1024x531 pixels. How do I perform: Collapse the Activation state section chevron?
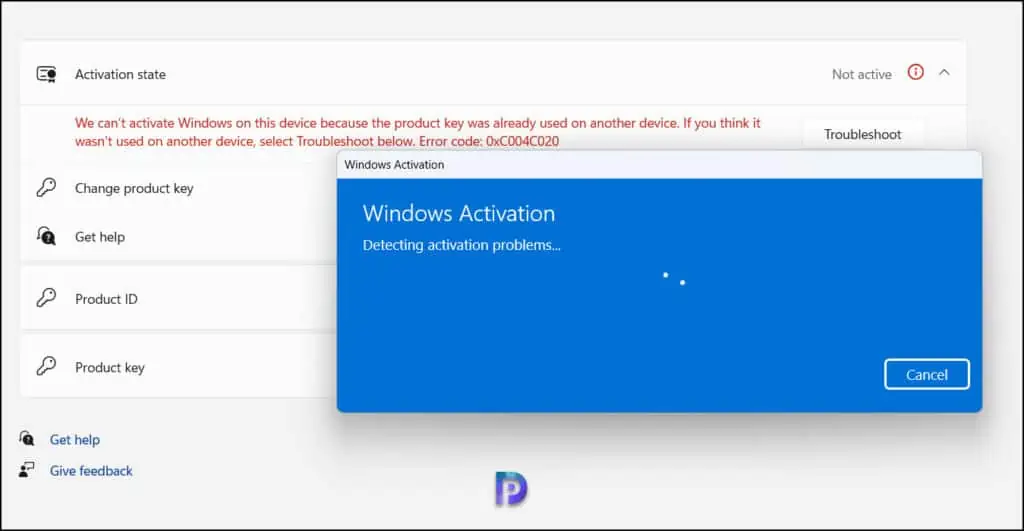944,72
